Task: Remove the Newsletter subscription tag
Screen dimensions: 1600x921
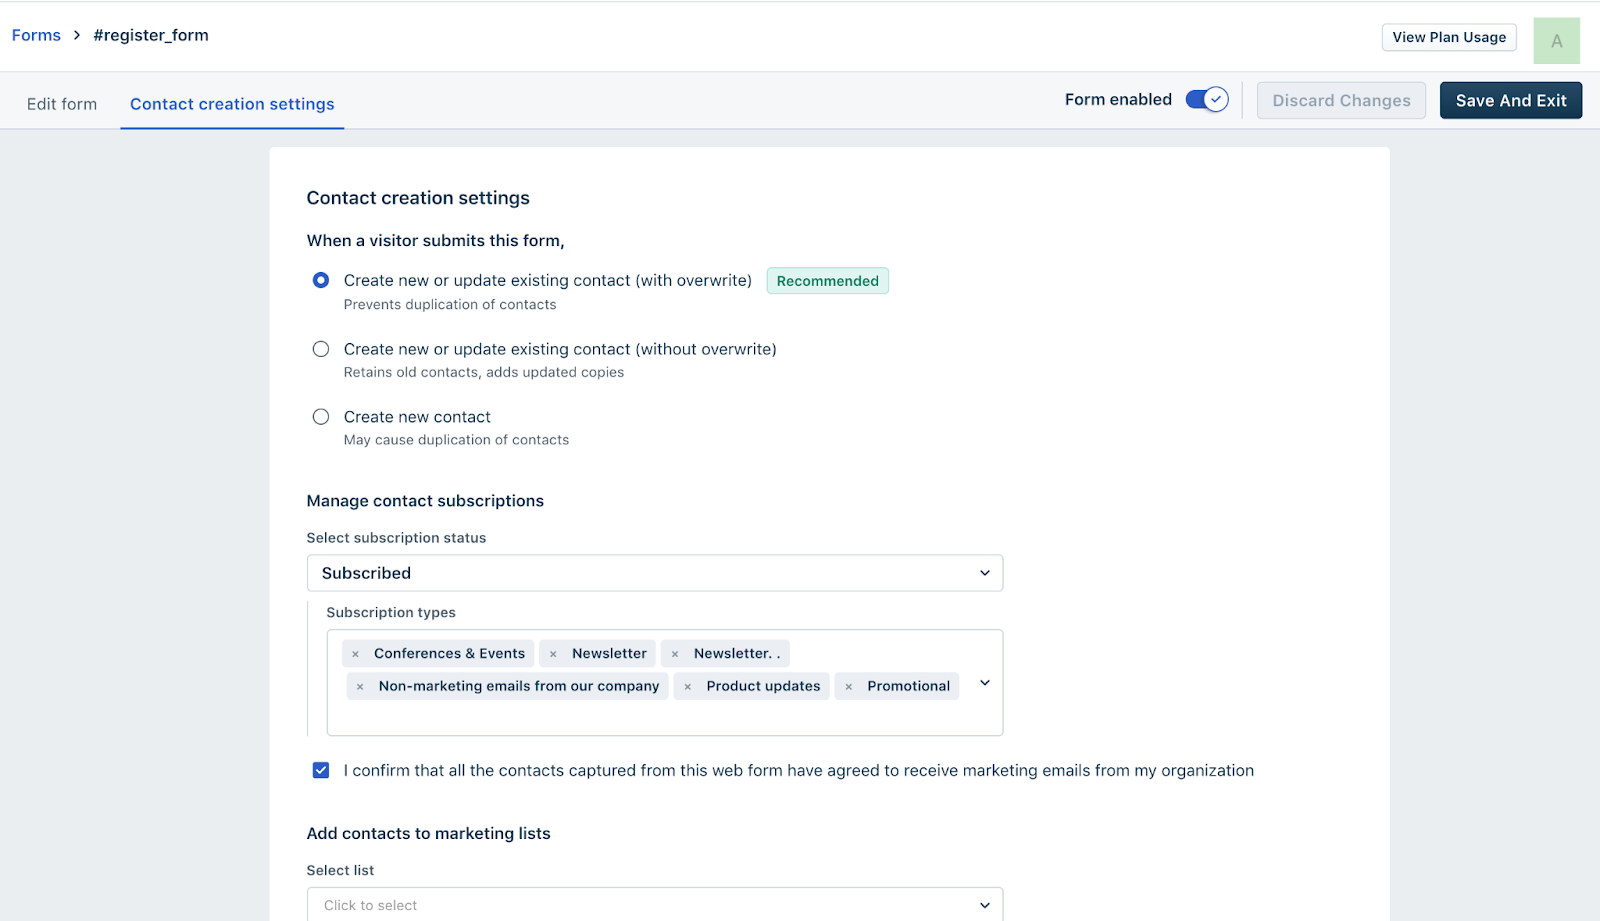Action: coord(553,654)
